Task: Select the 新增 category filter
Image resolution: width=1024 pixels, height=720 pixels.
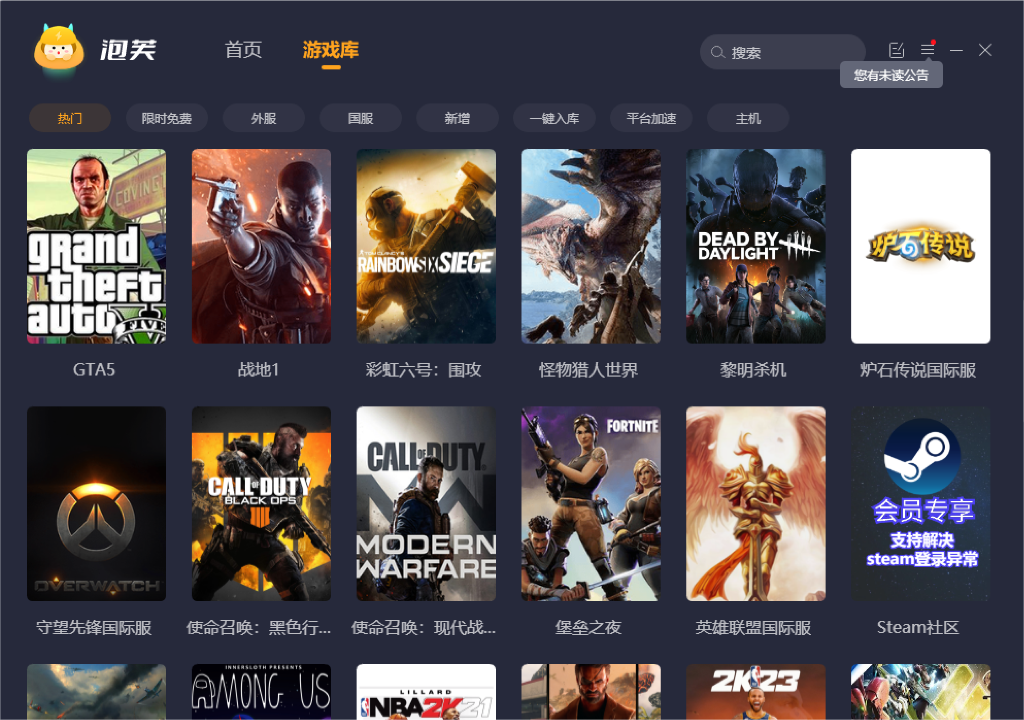Action: (457, 118)
